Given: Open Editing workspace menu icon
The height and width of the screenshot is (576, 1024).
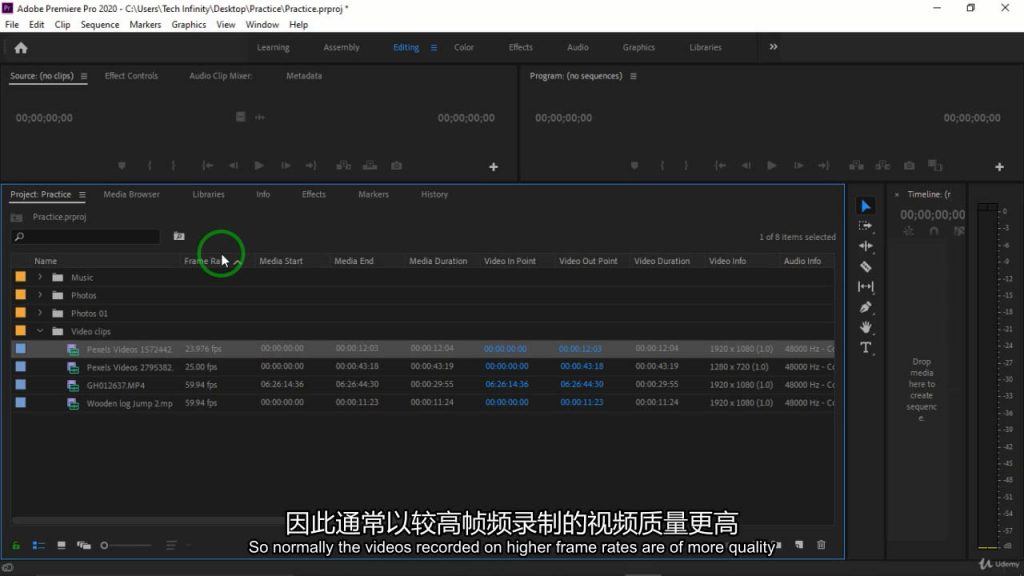Looking at the screenshot, I should 434,48.
